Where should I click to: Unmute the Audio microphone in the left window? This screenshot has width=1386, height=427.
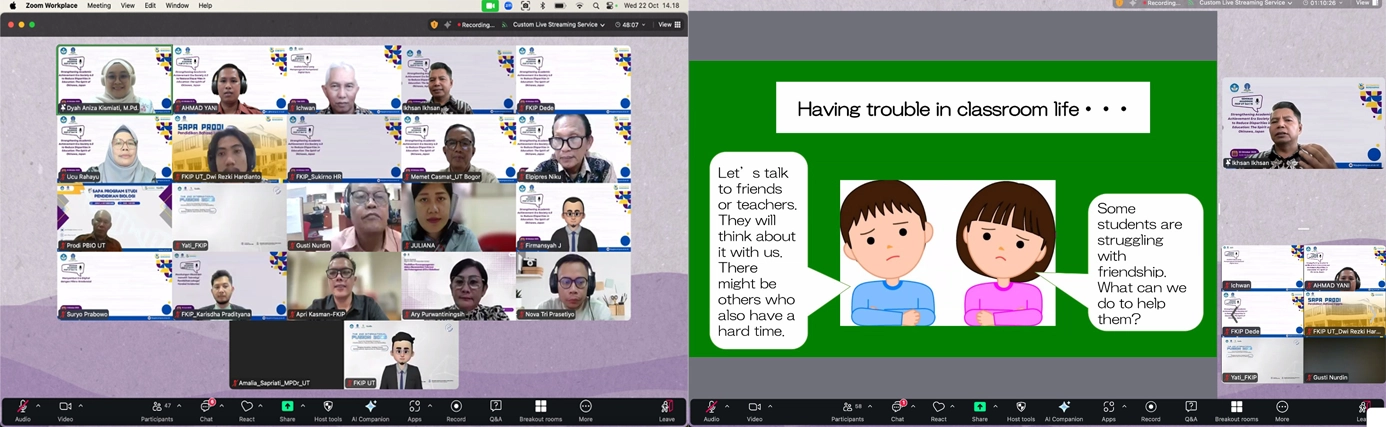click(22, 410)
